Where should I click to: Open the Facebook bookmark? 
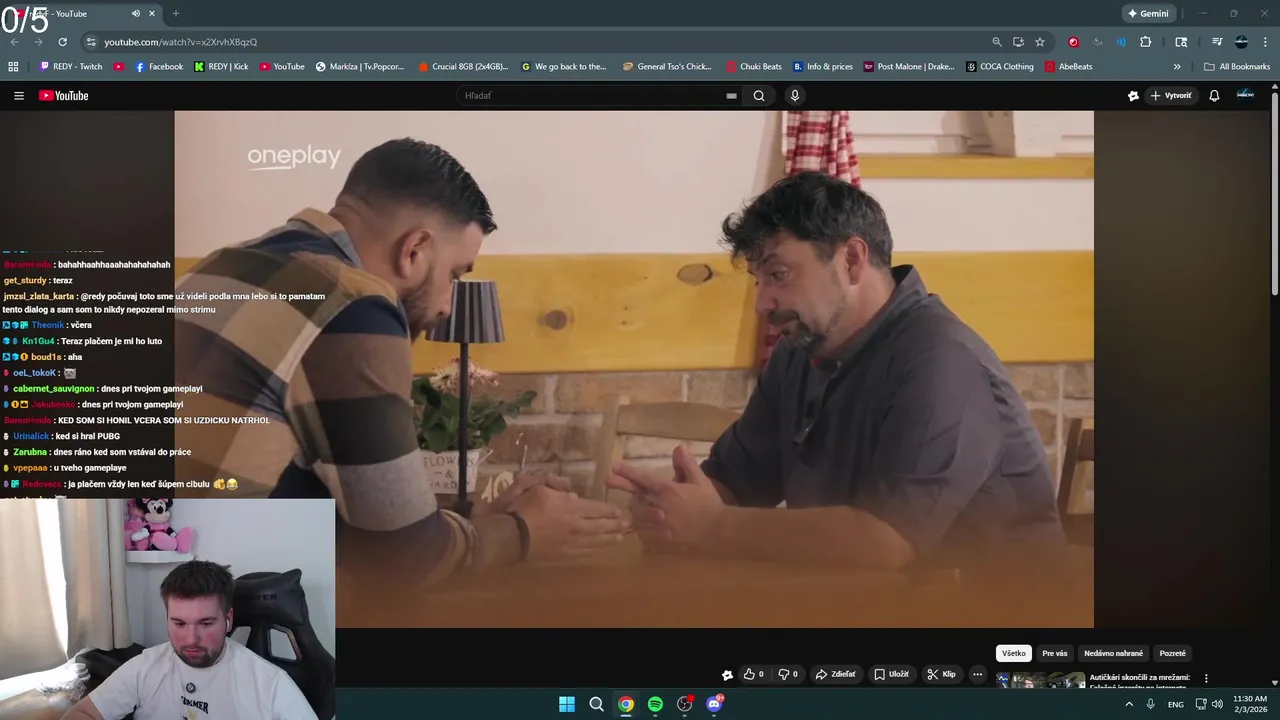pos(159,67)
